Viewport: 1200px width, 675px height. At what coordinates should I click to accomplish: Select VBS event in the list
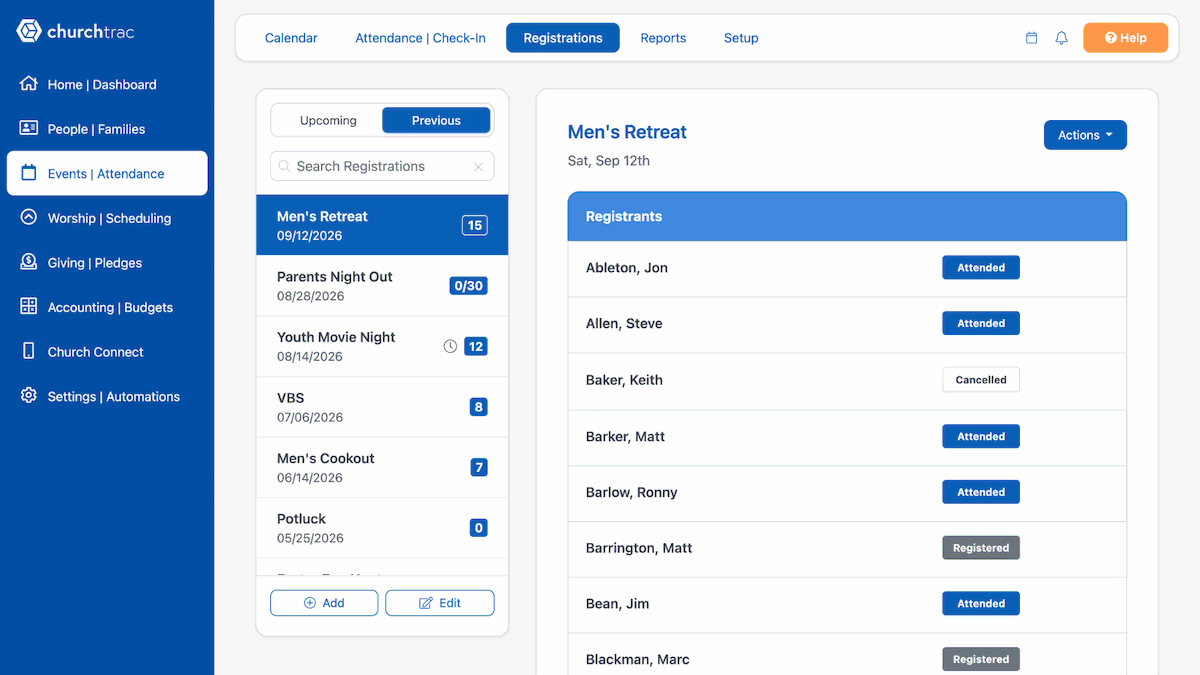(x=382, y=407)
